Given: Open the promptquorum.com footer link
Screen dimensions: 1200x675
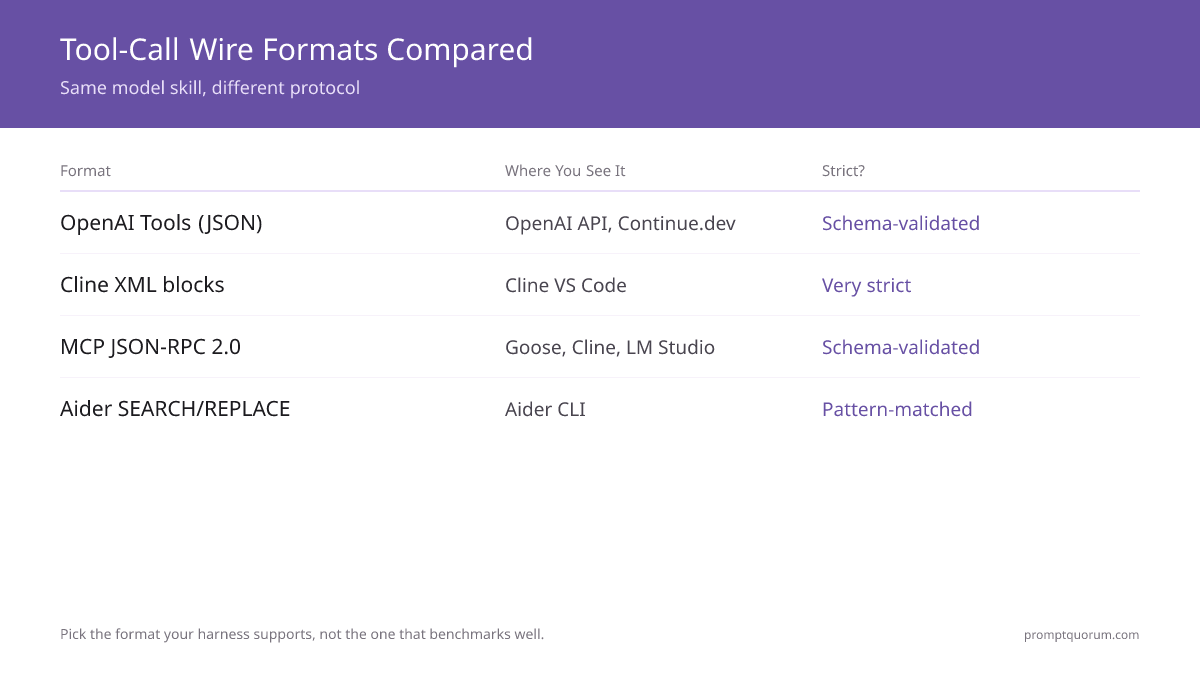Looking at the screenshot, I should tap(1081, 634).
